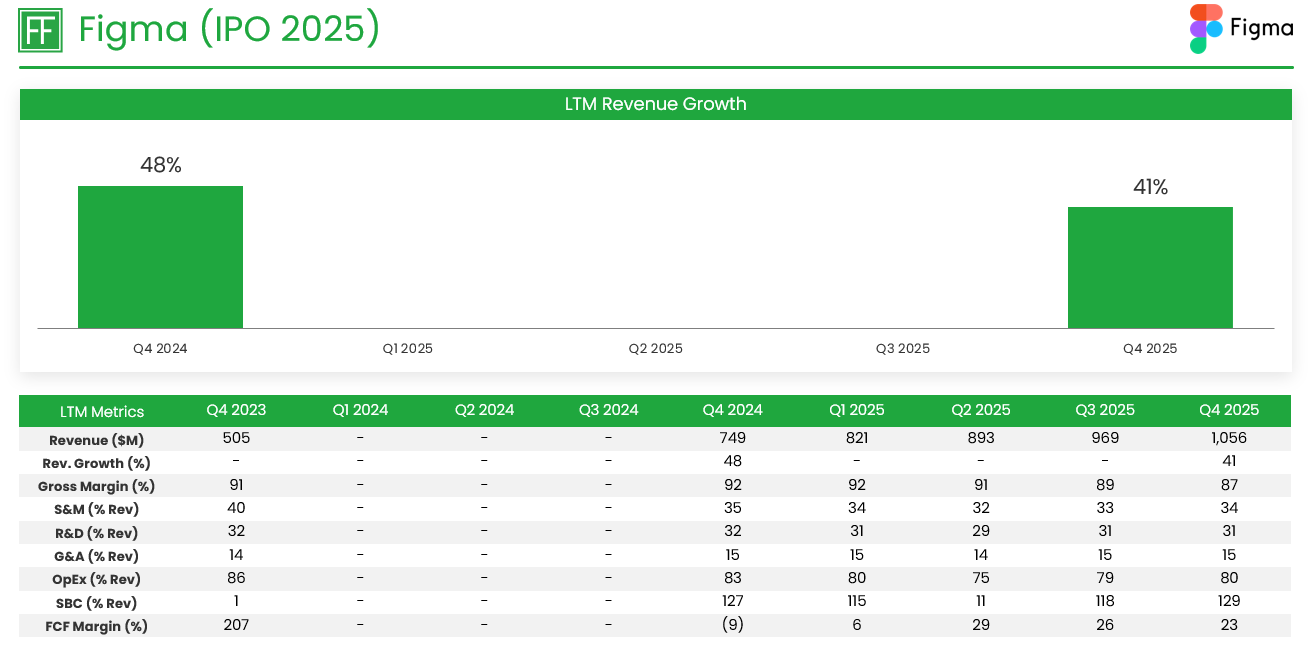Click the Q1 2024 column header

click(360, 410)
